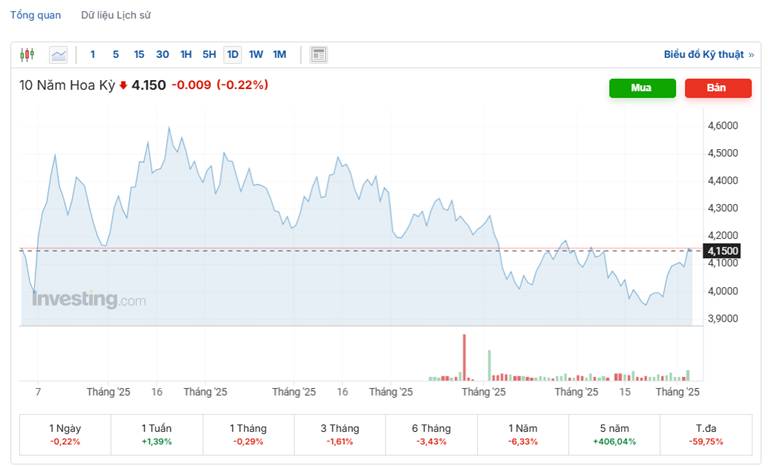Choose the 1W weekly interval

256,54
